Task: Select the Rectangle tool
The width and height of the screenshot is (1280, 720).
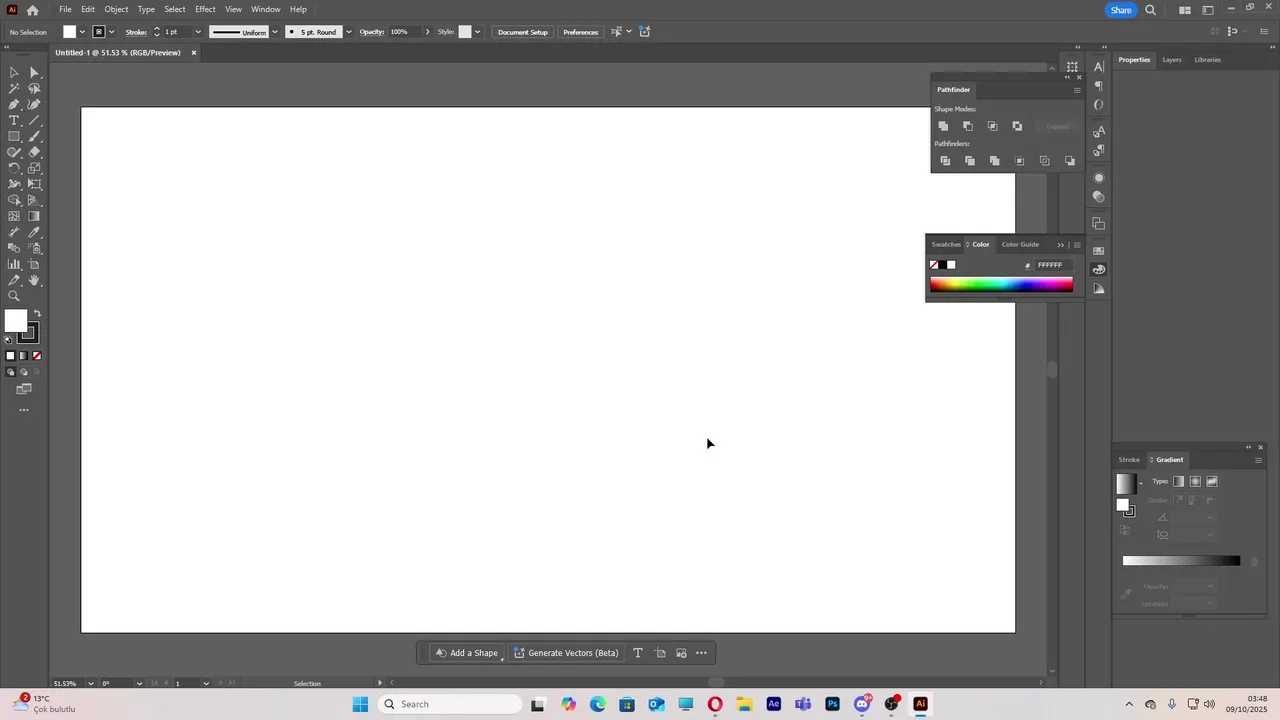Action: [14, 136]
